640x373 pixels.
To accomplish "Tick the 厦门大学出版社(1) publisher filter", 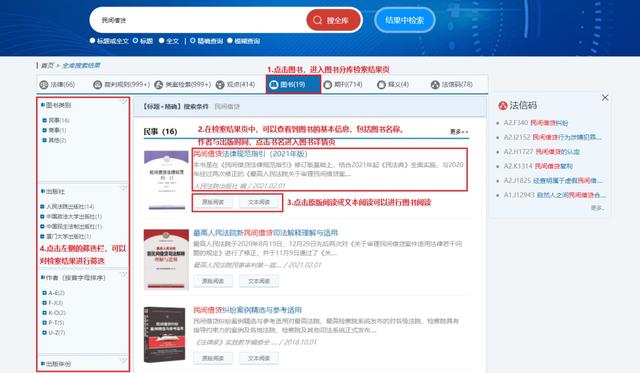I will click(x=42, y=236).
